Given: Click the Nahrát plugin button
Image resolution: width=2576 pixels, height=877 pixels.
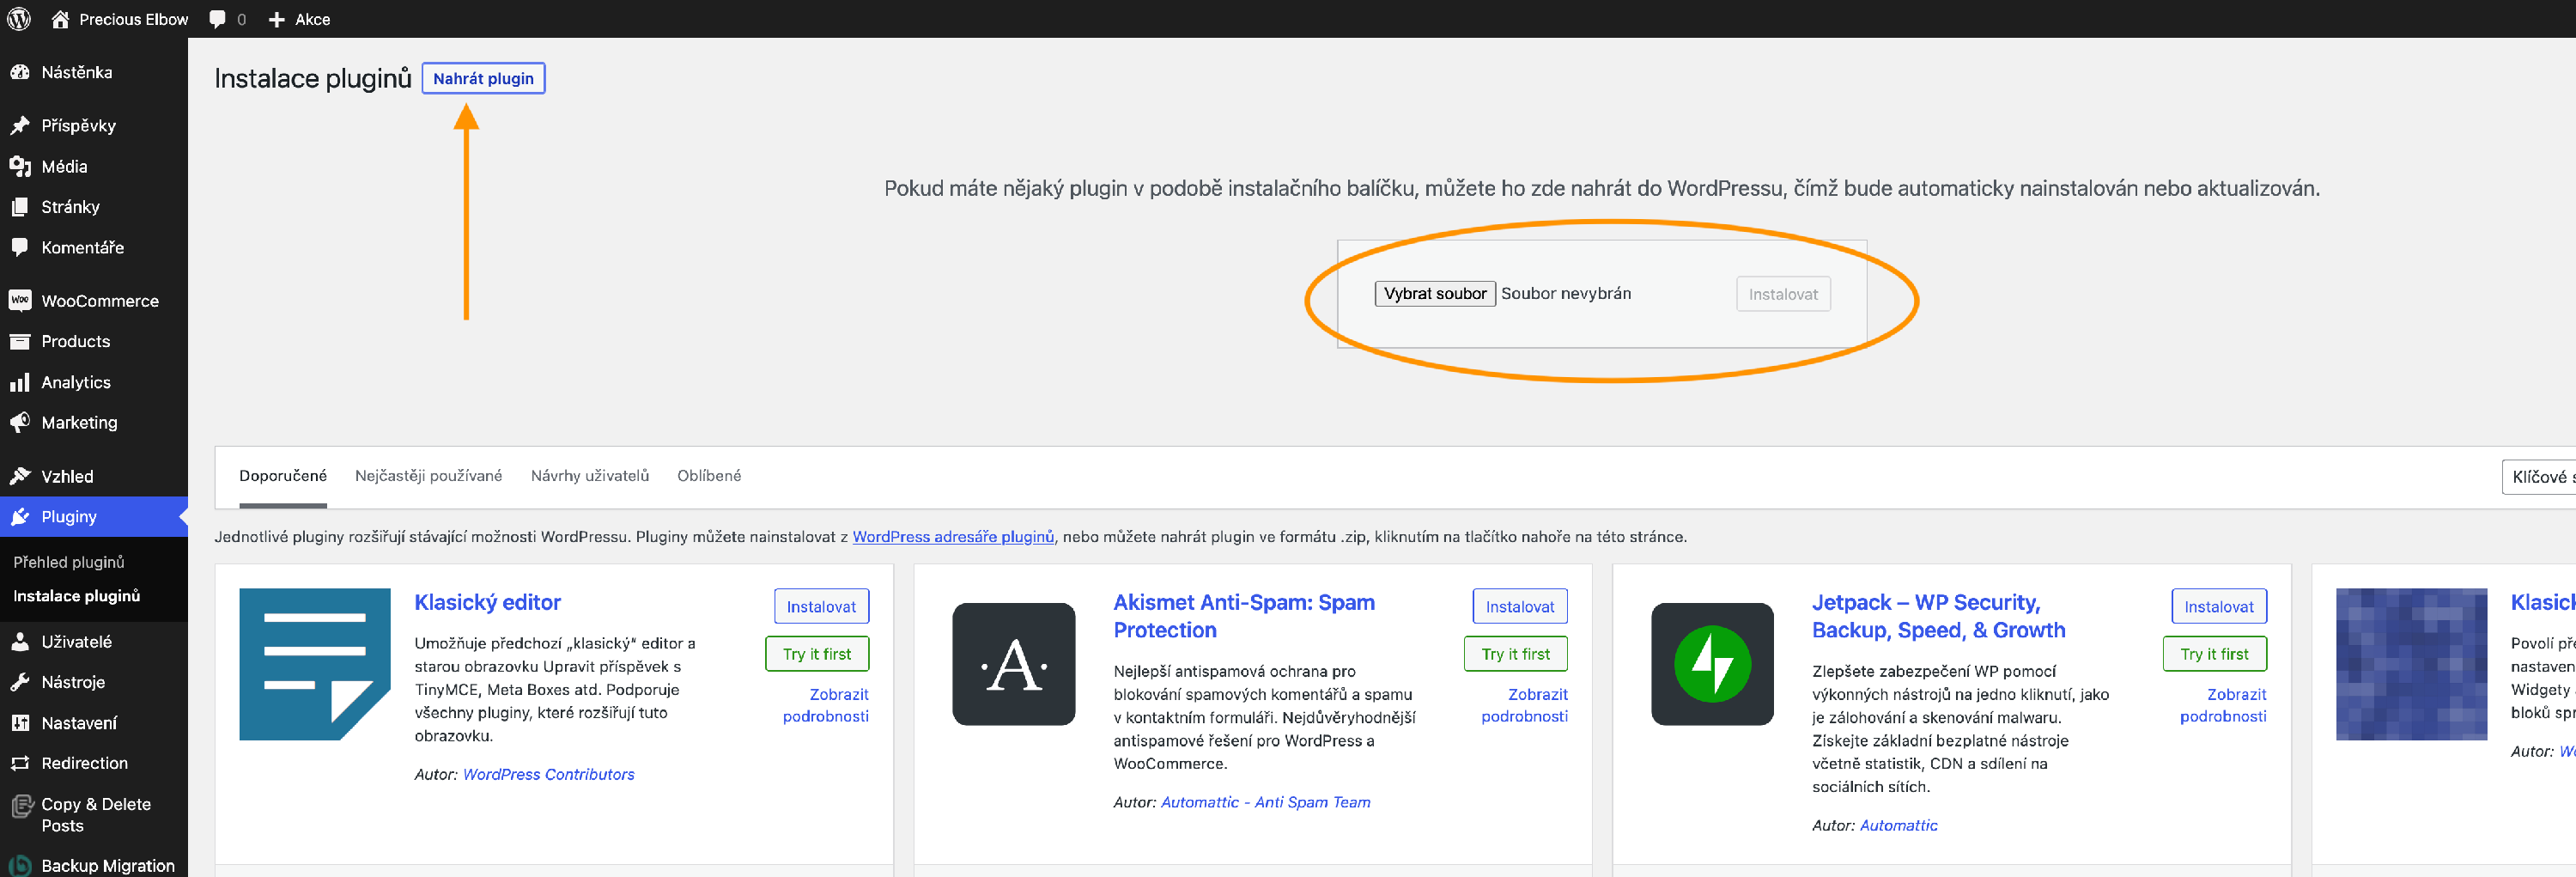Looking at the screenshot, I should click(x=483, y=78).
